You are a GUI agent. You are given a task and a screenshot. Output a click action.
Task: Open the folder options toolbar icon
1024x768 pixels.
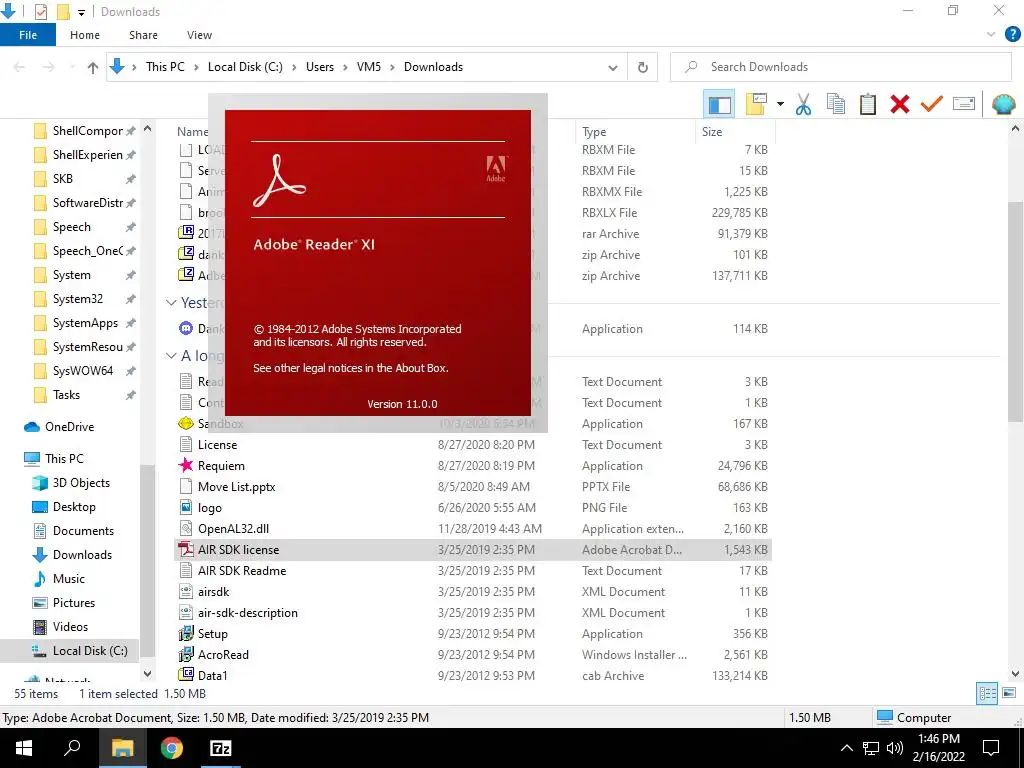point(756,104)
